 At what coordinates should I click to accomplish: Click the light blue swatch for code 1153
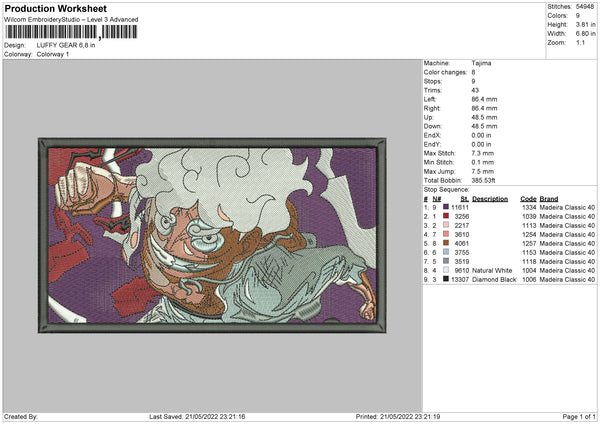pyautogui.click(x=446, y=252)
